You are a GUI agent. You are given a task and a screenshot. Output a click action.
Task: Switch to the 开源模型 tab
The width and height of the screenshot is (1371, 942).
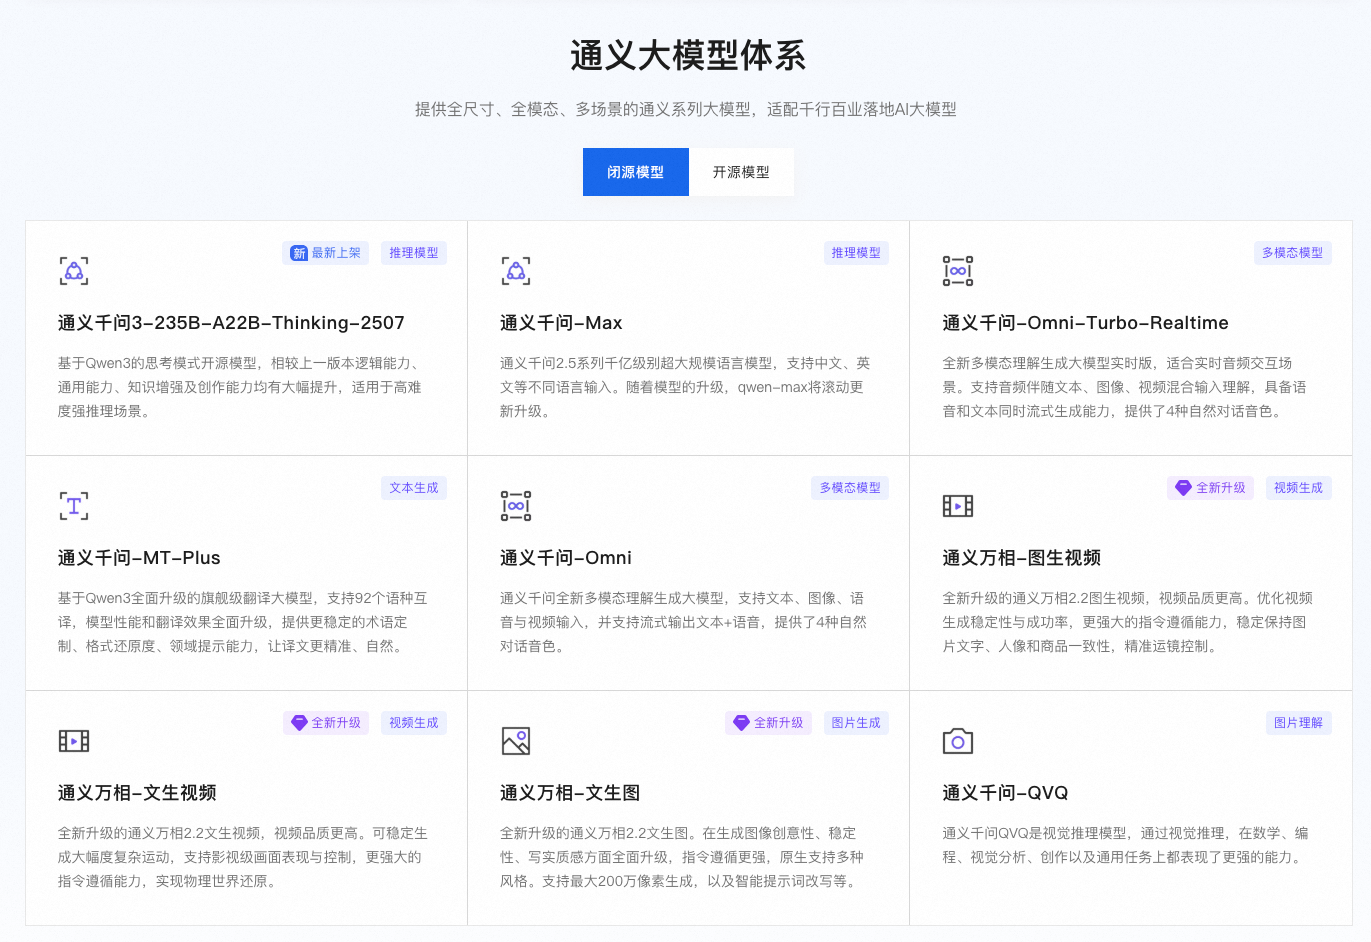point(741,172)
